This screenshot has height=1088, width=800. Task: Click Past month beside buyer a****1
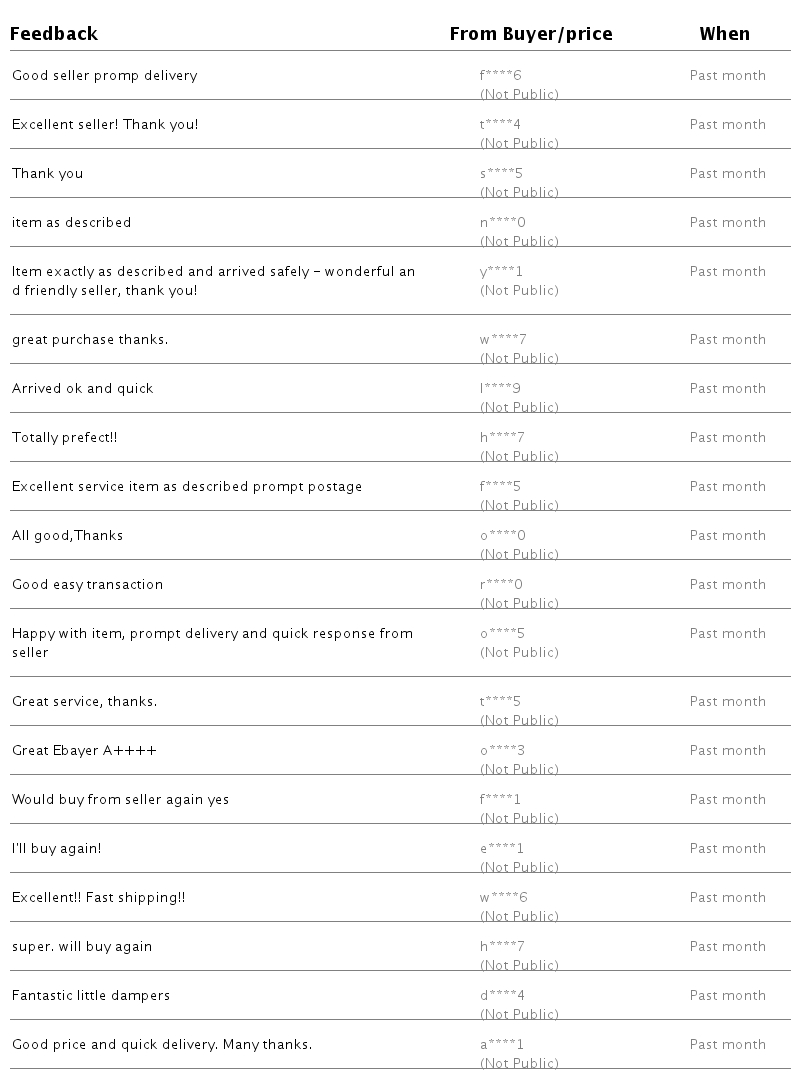[x=727, y=1045]
